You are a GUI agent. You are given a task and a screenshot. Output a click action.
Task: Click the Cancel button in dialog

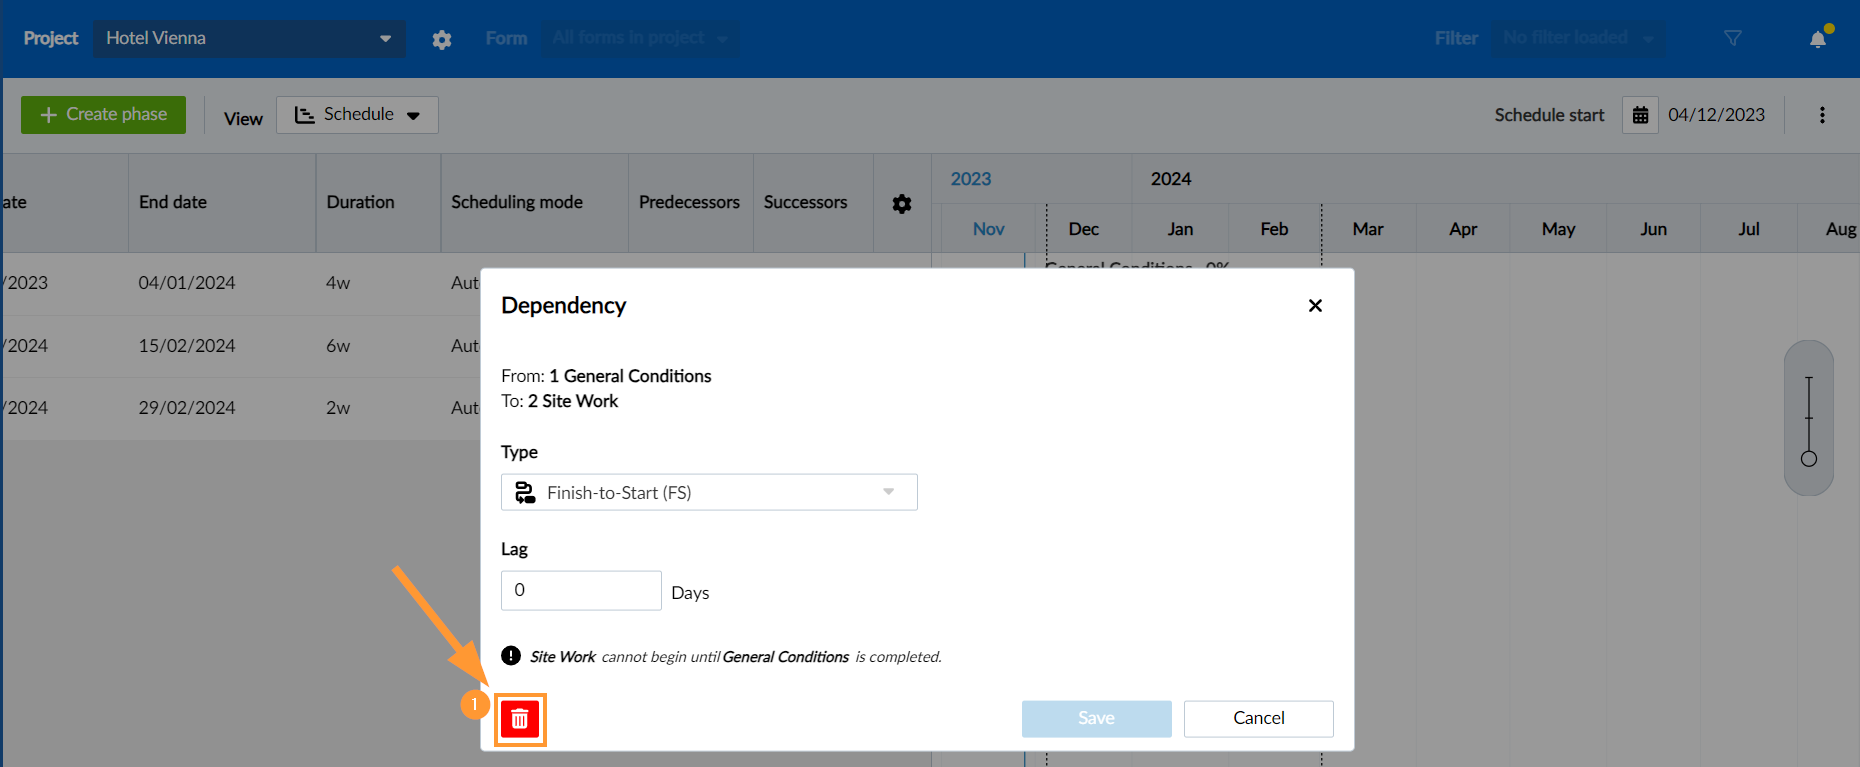pyautogui.click(x=1258, y=718)
